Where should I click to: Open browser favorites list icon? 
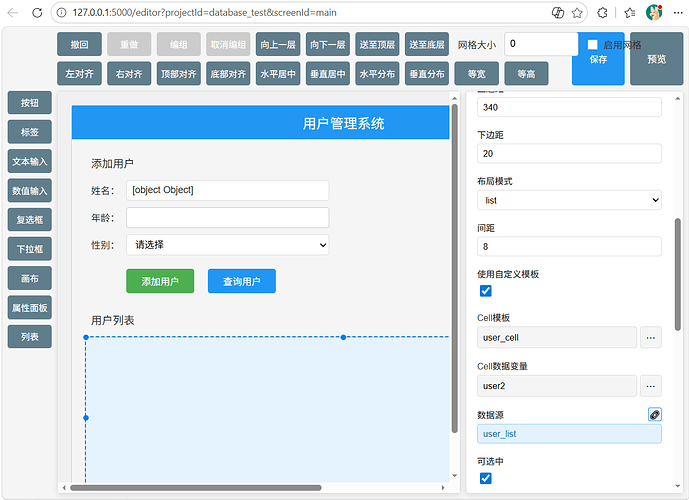point(630,13)
